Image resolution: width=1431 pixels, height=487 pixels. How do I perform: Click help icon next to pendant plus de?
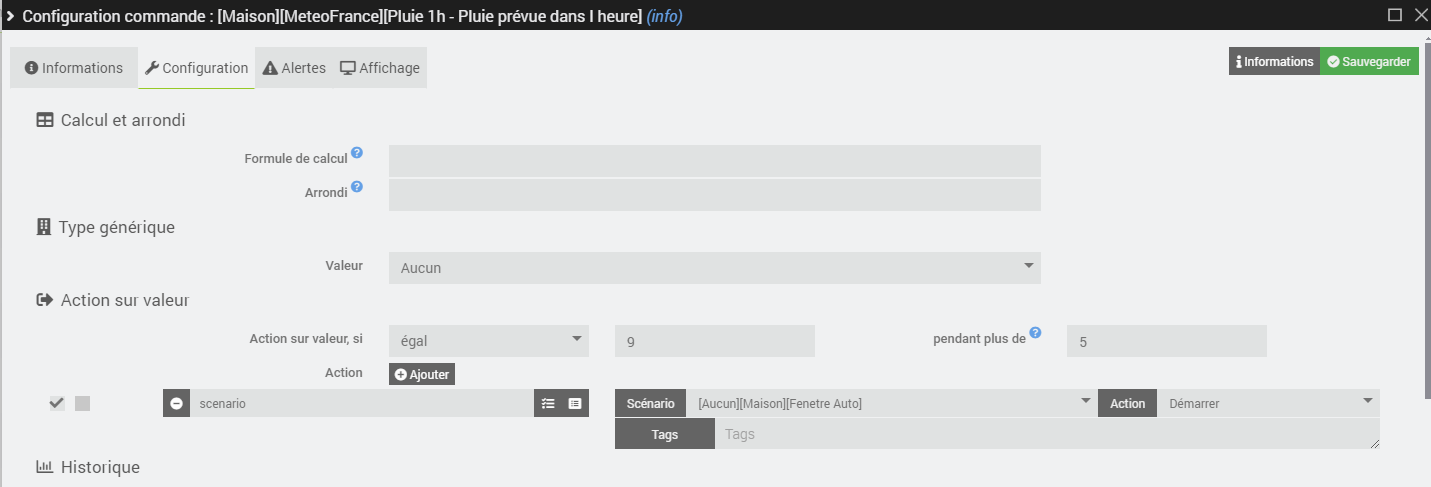1036,333
